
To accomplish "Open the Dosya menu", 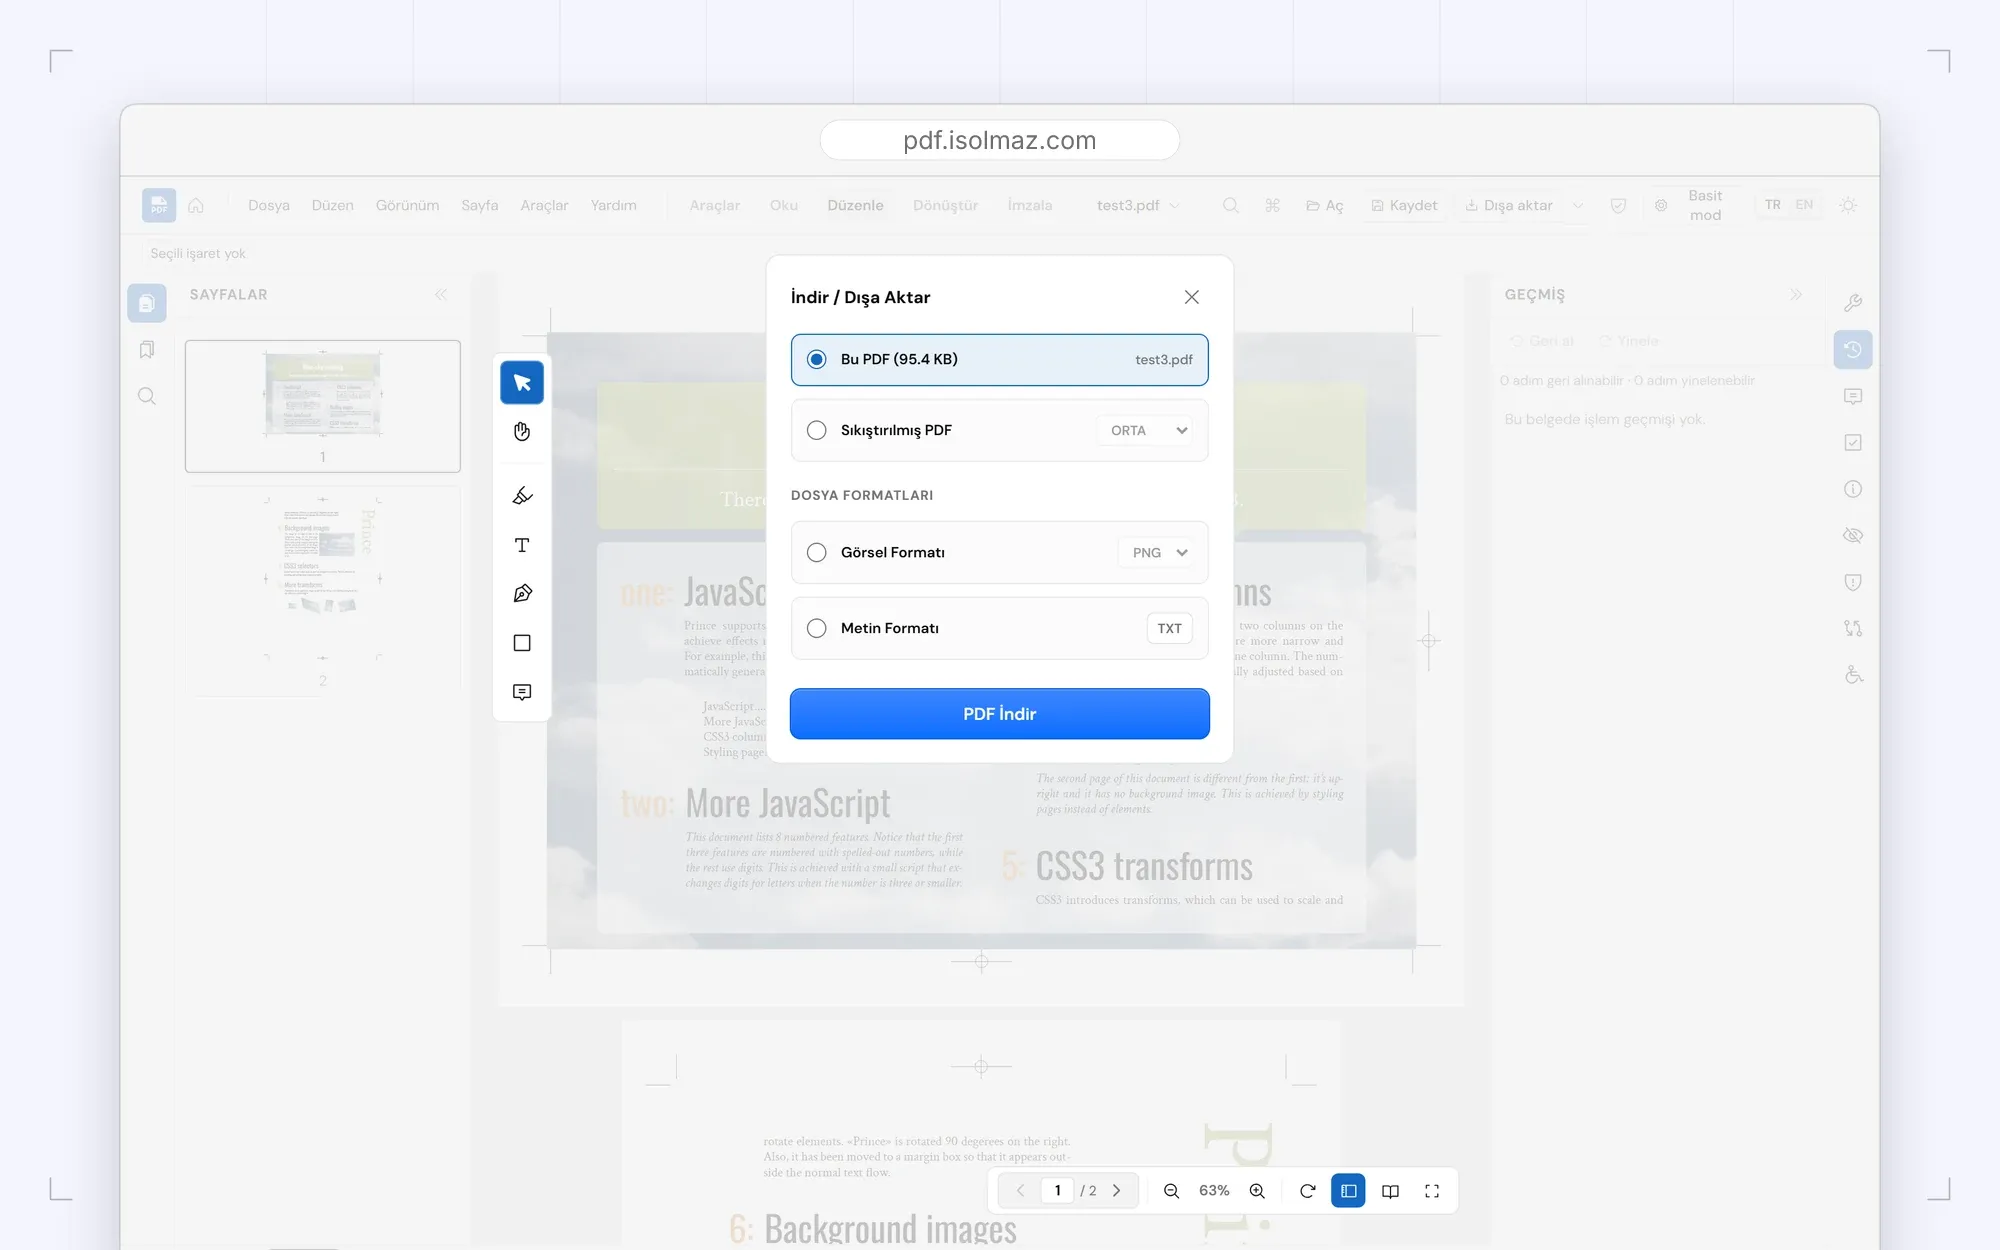I will pyautogui.click(x=269, y=205).
